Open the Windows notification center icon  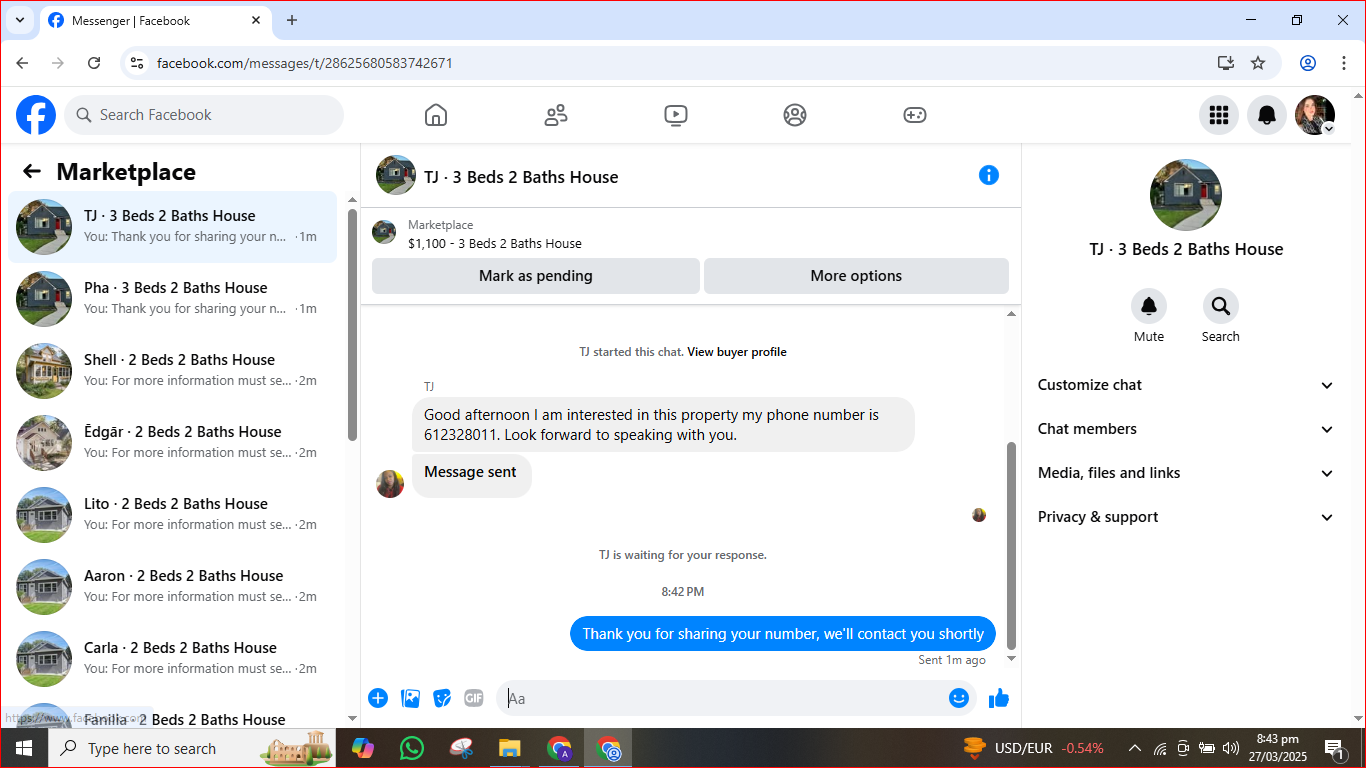(x=1335, y=748)
